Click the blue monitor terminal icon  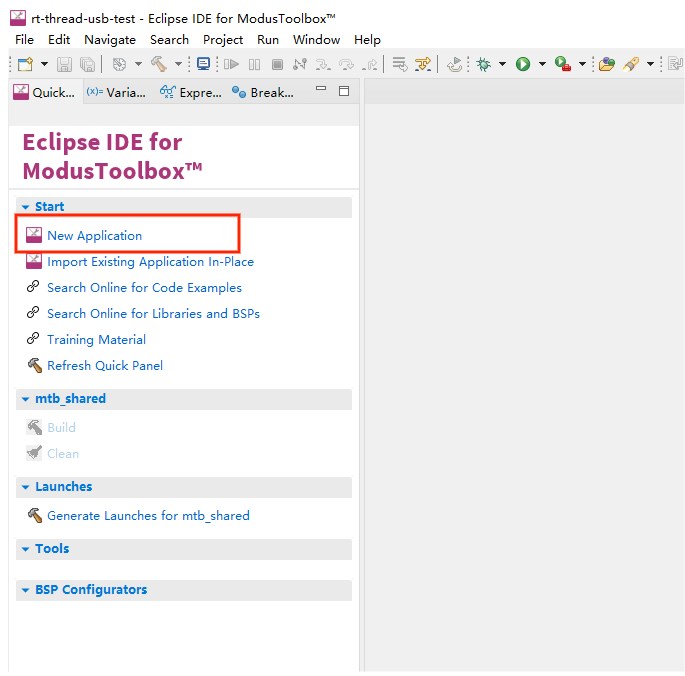click(x=204, y=64)
